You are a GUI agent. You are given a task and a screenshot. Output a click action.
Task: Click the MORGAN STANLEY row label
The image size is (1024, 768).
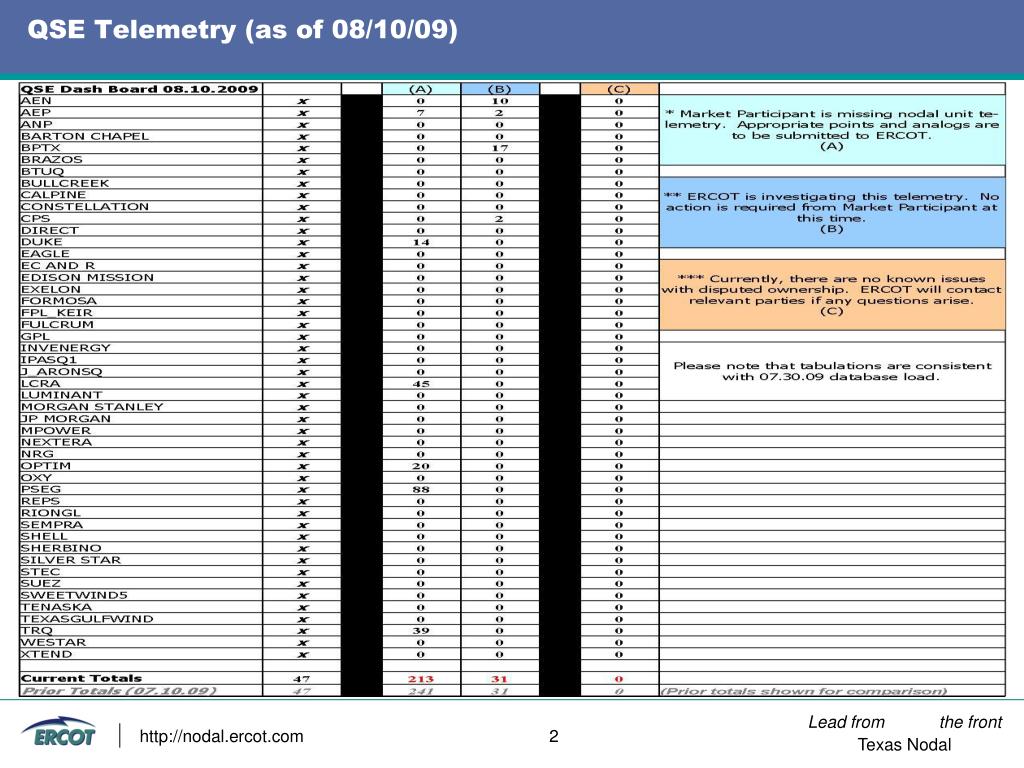pos(92,406)
